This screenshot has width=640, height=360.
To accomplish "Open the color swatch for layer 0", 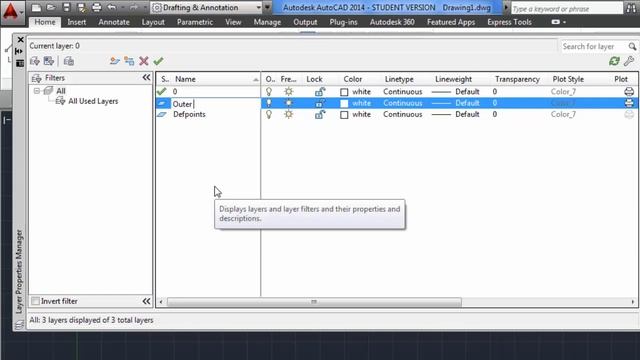I will [344, 92].
